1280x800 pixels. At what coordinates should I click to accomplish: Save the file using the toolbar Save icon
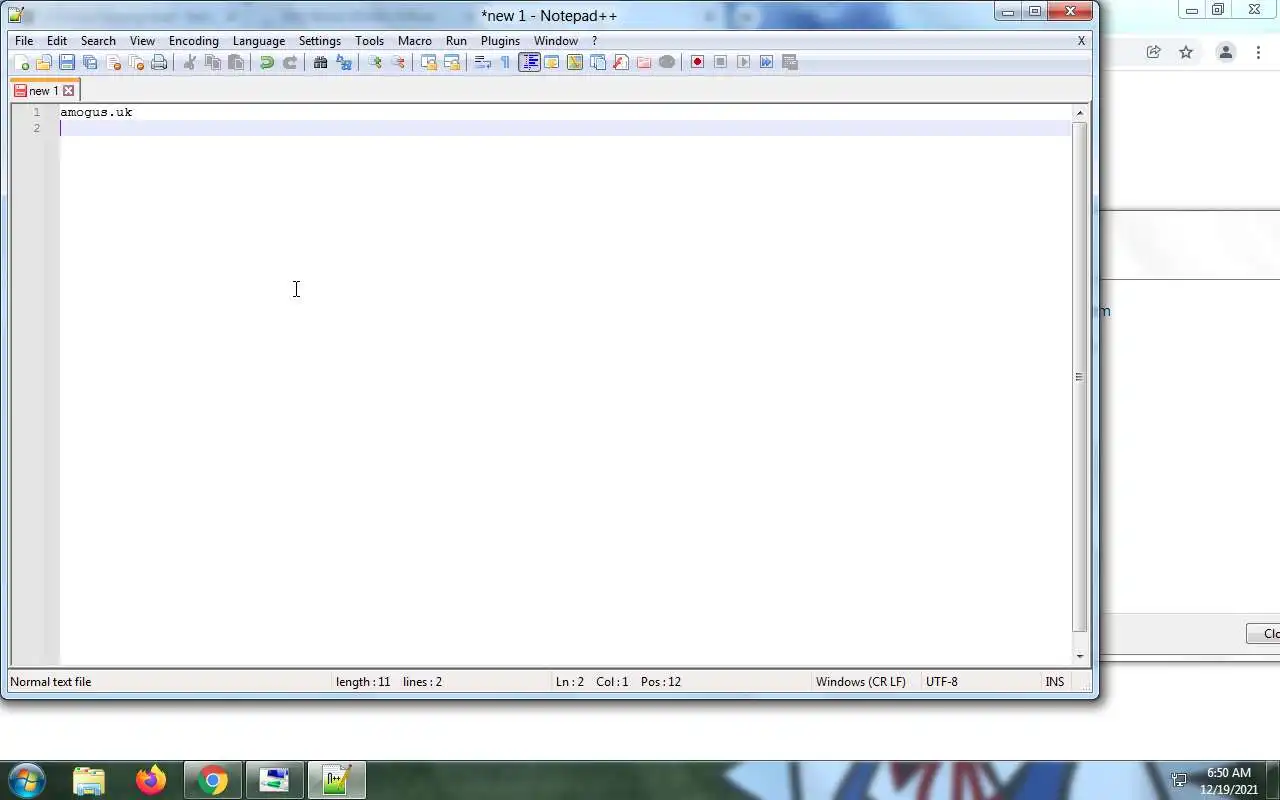tap(67, 62)
